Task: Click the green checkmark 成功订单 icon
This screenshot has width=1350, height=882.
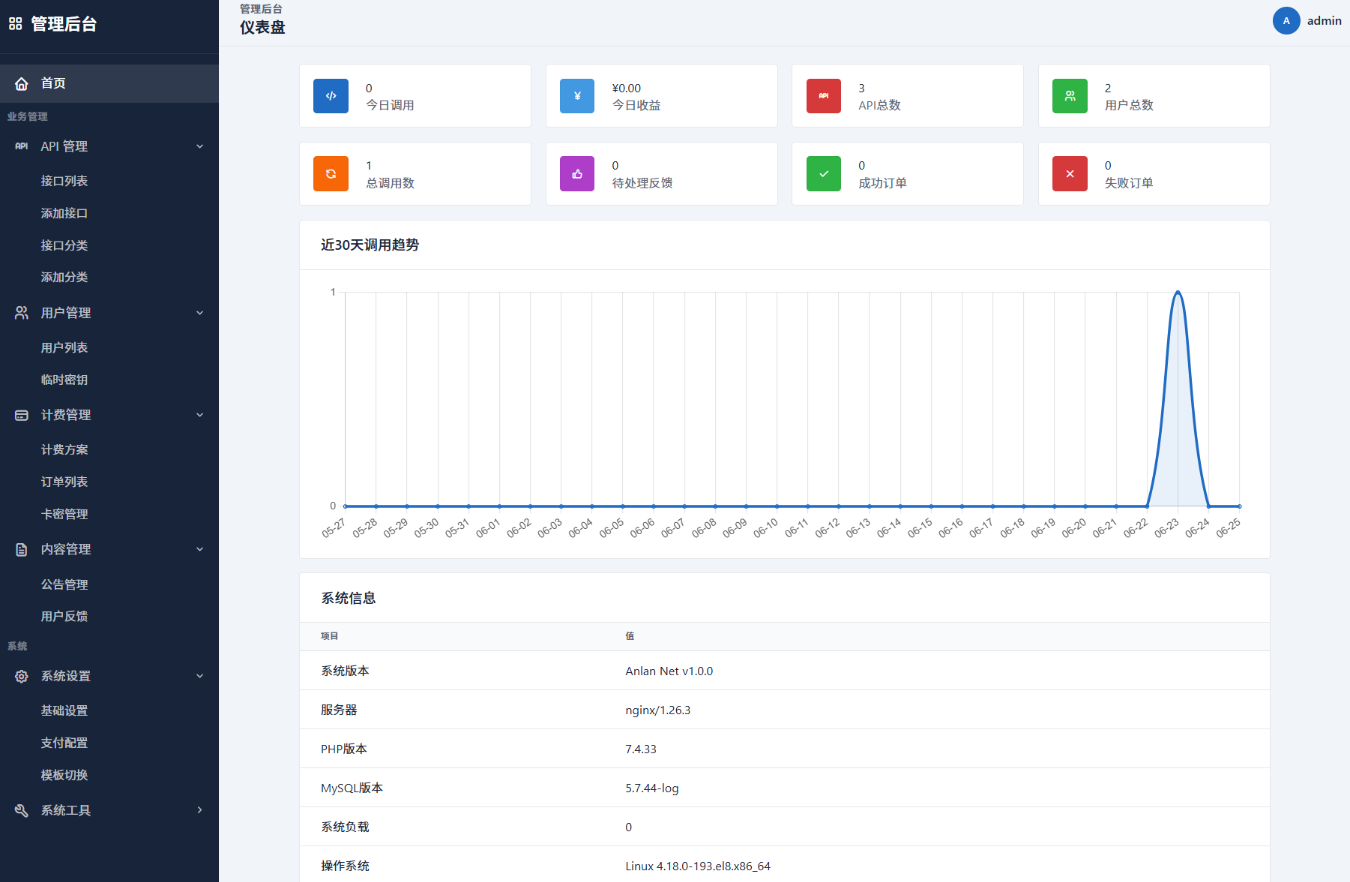Action: pos(824,173)
